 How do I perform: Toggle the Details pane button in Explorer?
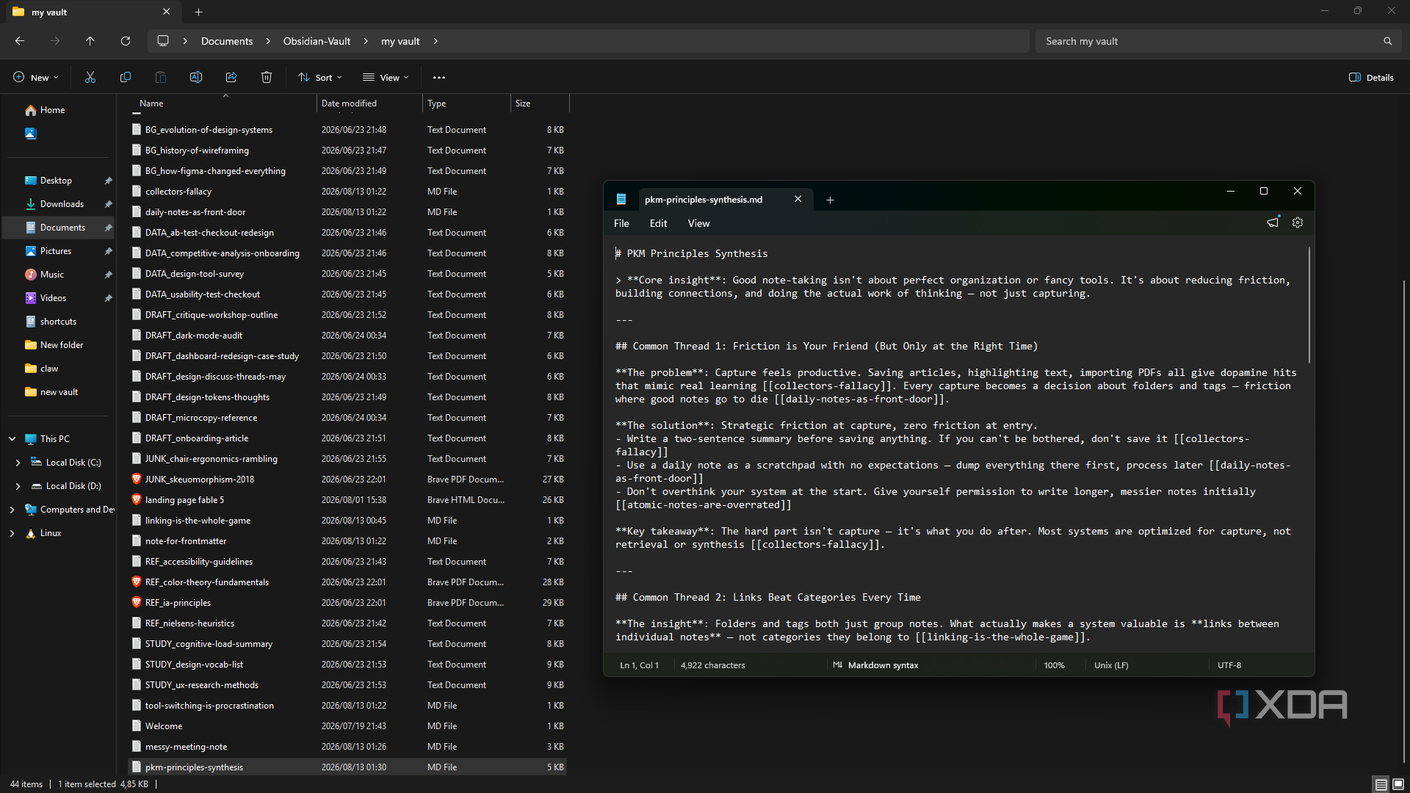[1371, 77]
